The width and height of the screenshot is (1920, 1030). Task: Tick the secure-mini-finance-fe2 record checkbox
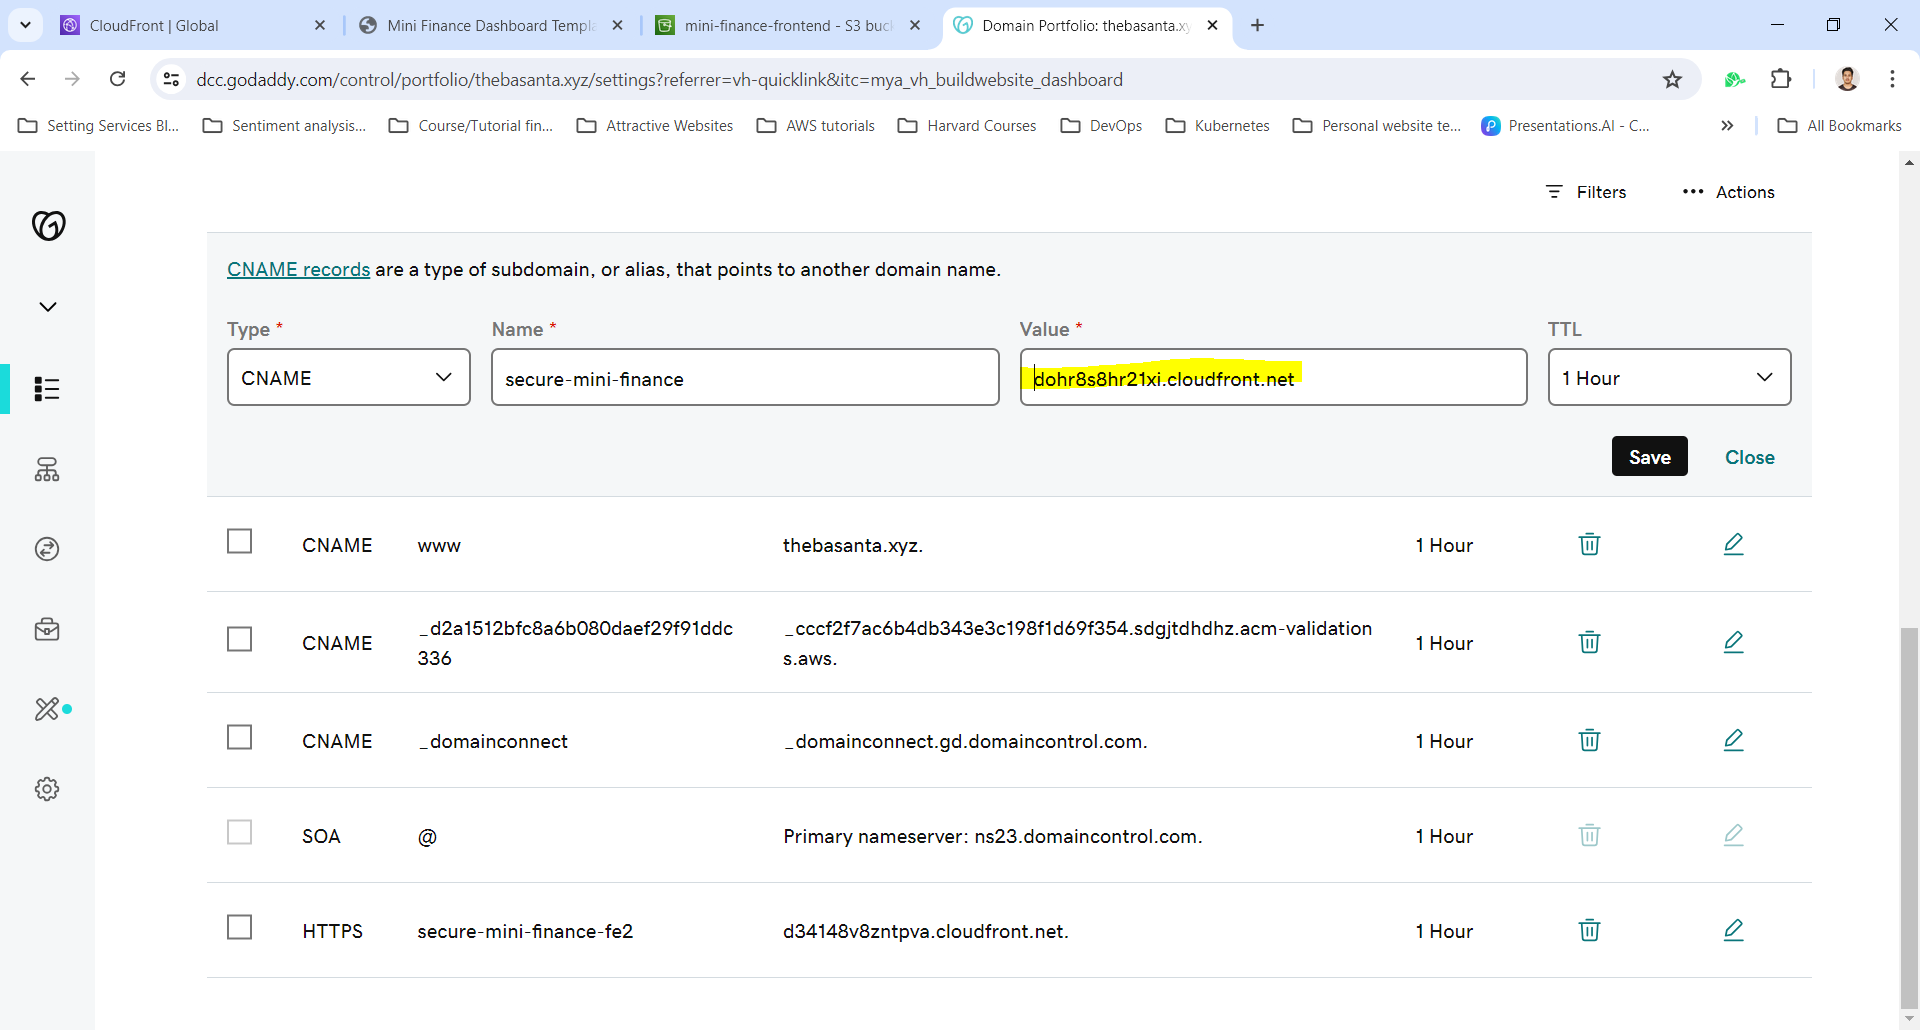tap(239, 927)
